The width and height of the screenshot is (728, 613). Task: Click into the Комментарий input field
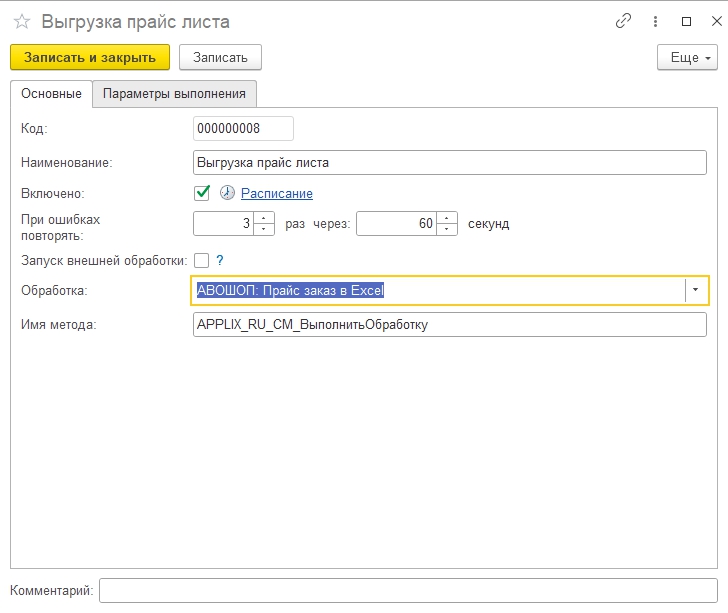[x=408, y=591]
